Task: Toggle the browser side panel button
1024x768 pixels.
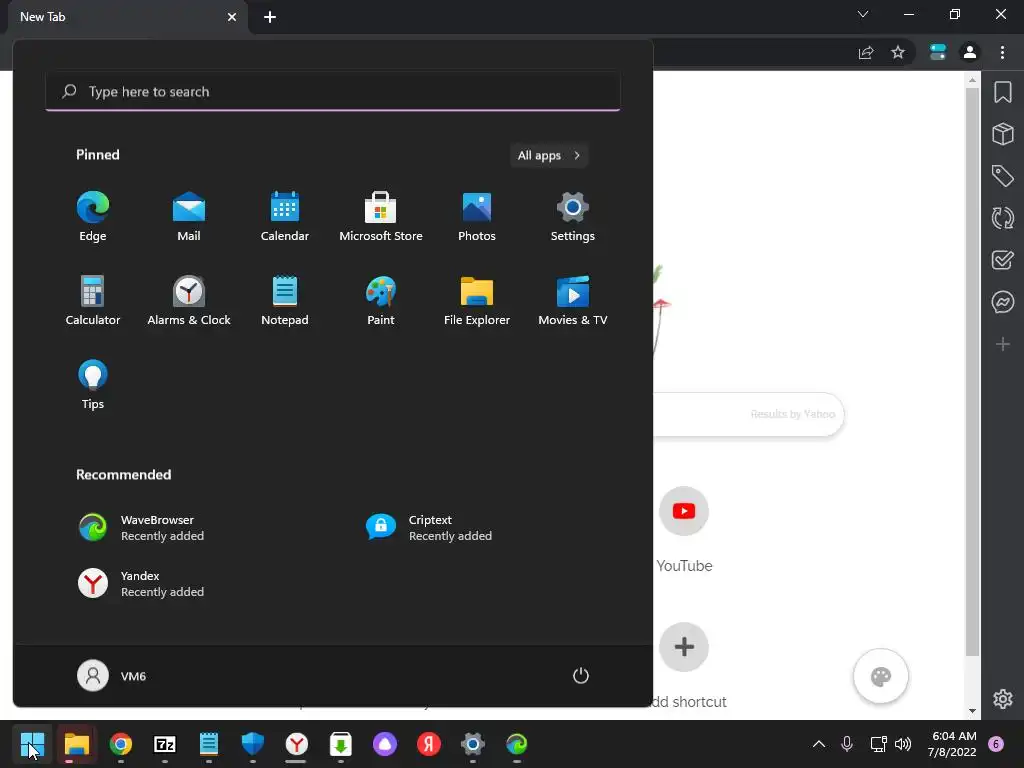Action: pos(938,52)
